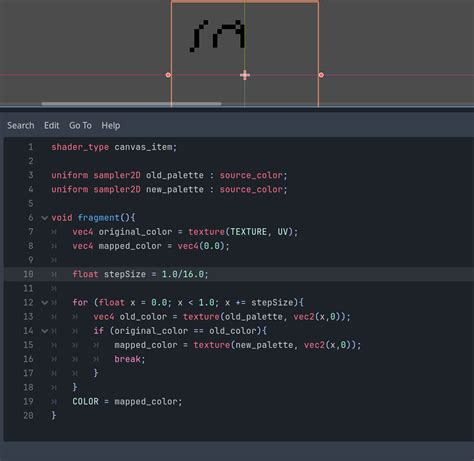Click the sprite center pivot cross

point(245,75)
